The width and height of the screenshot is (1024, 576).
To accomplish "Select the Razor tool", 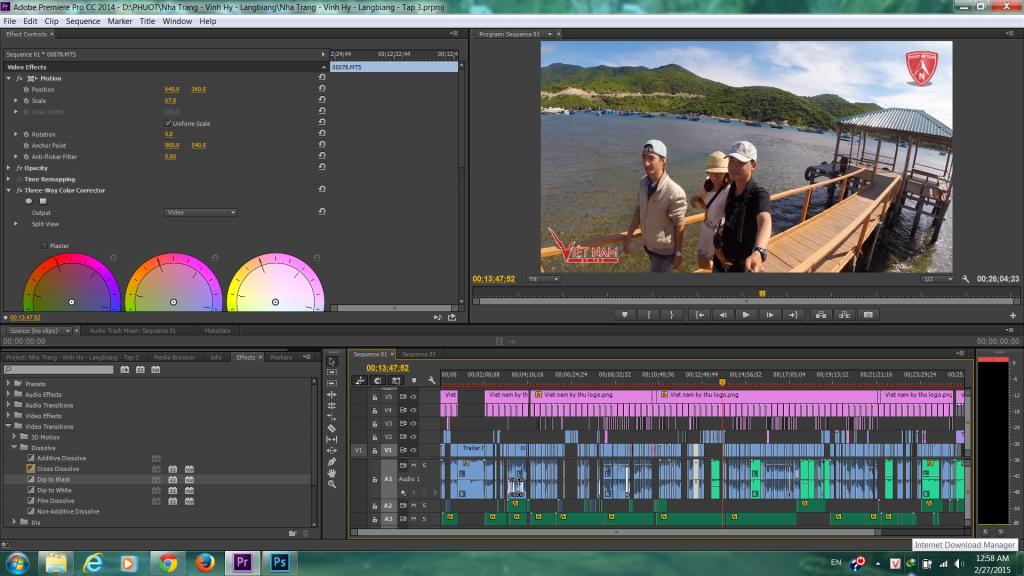I will click(x=332, y=428).
